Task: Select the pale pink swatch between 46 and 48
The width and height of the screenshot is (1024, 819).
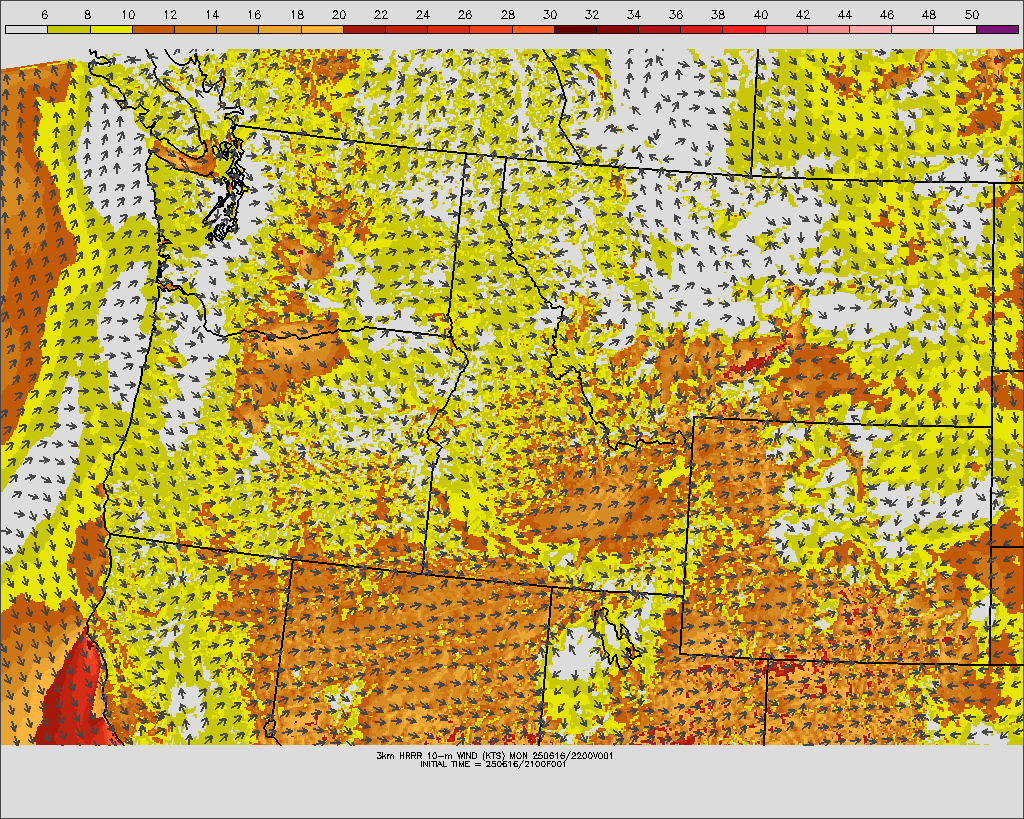Action: point(913,29)
